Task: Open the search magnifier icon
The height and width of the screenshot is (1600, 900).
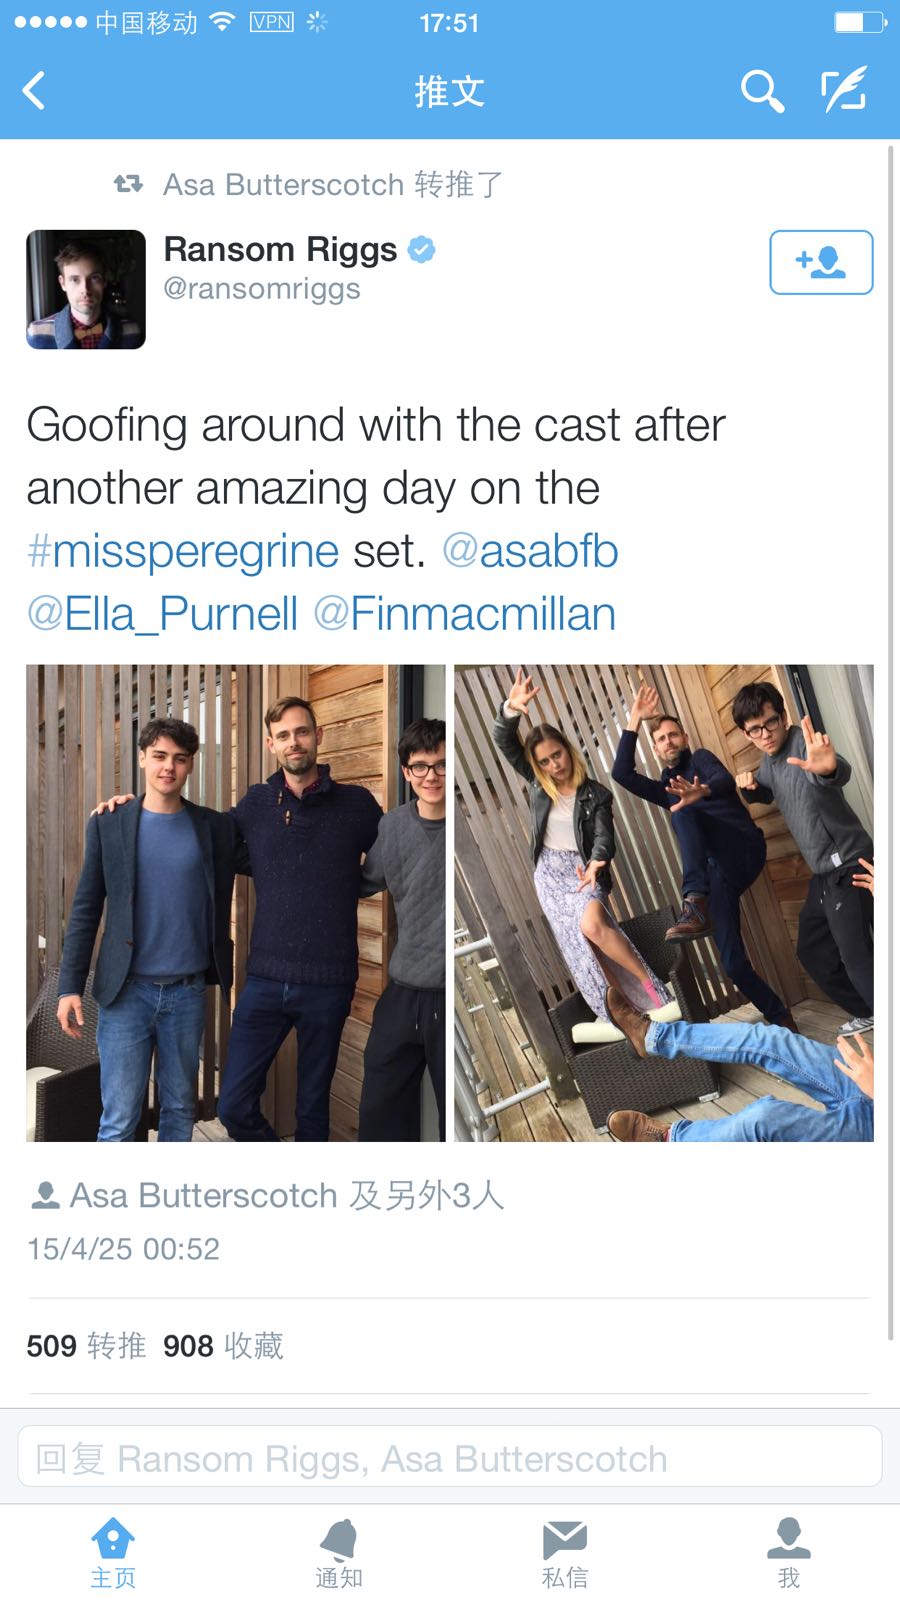Action: 762,91
